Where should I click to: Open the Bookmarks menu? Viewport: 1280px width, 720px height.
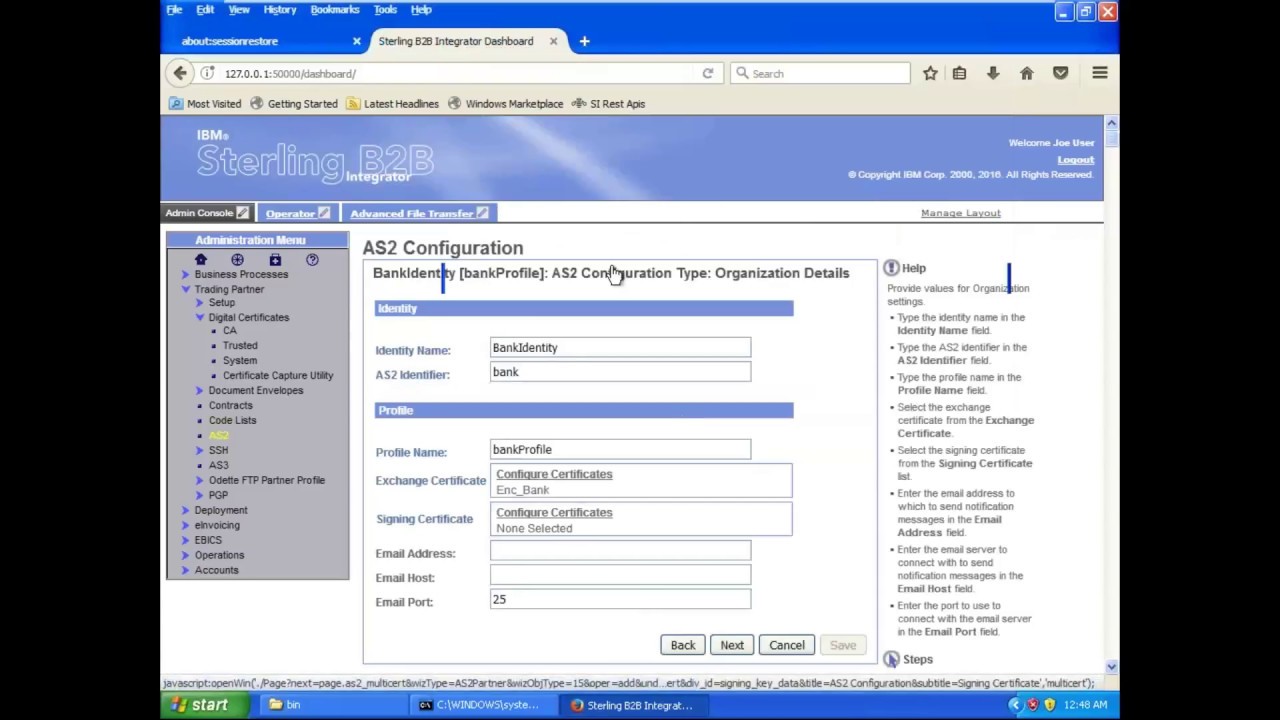[x=335, y=9]
